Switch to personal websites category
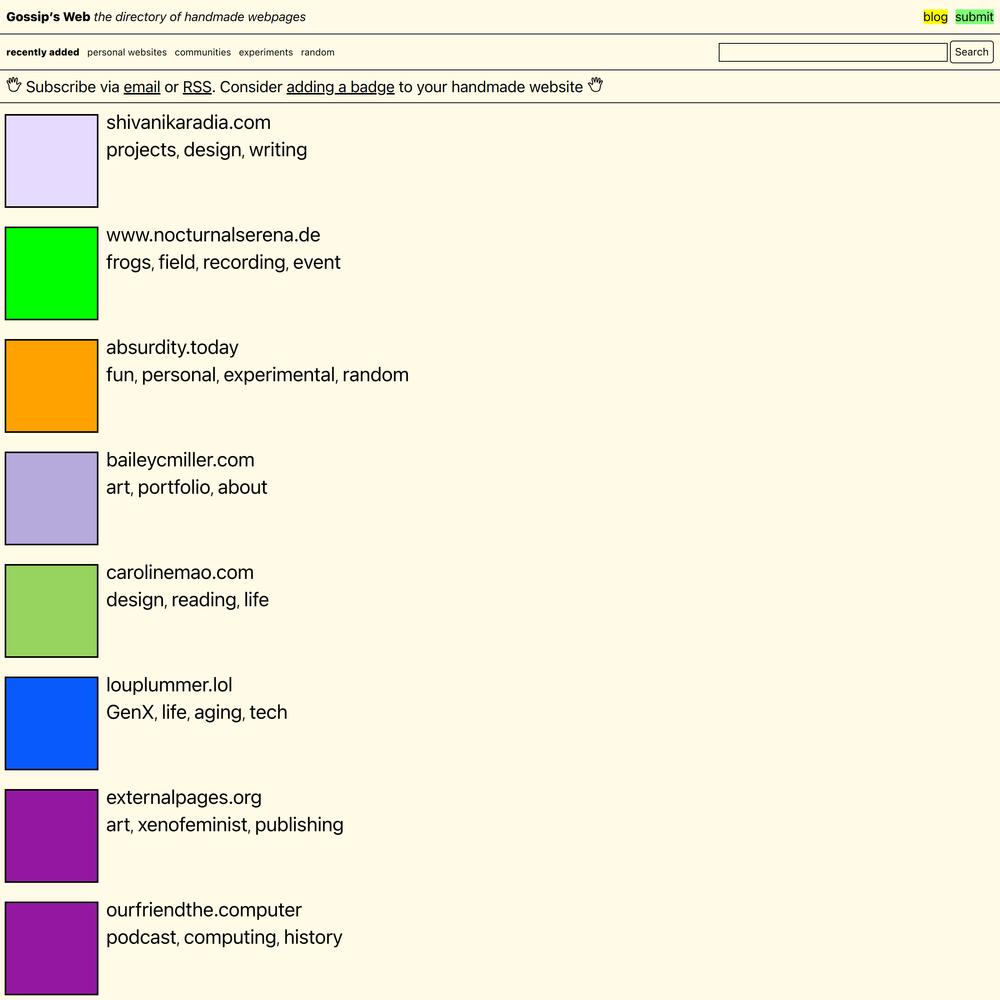The image size is (1000, 1000). click(127, 52)
